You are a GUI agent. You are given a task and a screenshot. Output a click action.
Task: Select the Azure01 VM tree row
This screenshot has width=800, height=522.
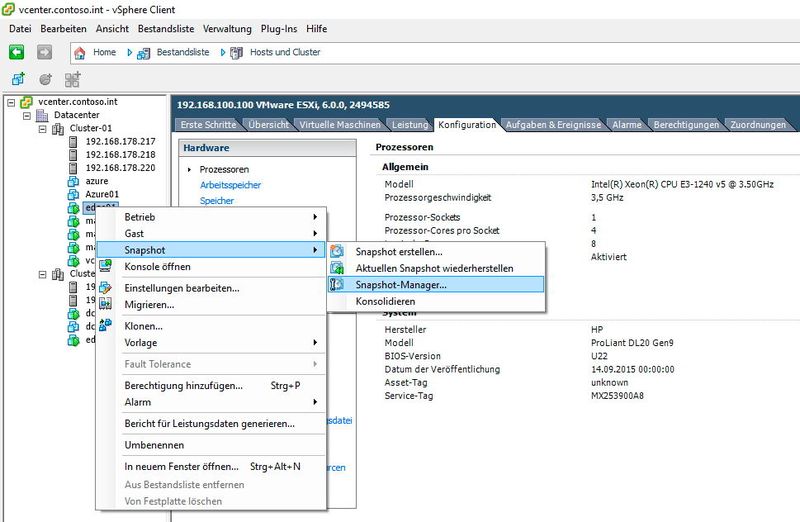pyautogui.click(x=102, y=194)
